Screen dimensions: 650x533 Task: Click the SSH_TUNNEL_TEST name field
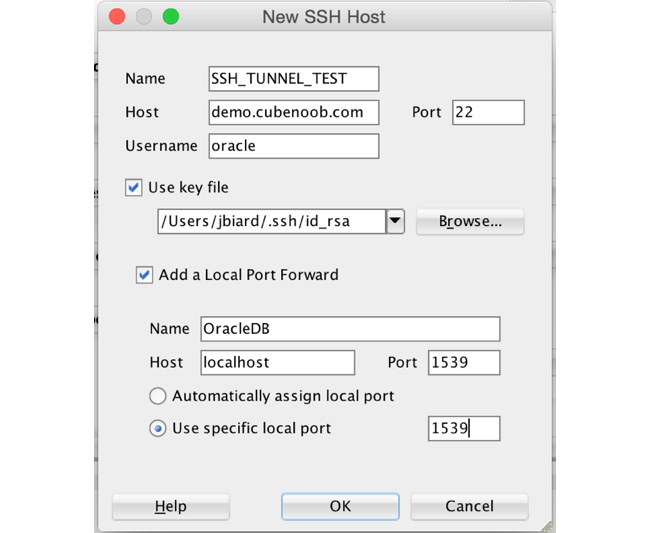[293, 79]
